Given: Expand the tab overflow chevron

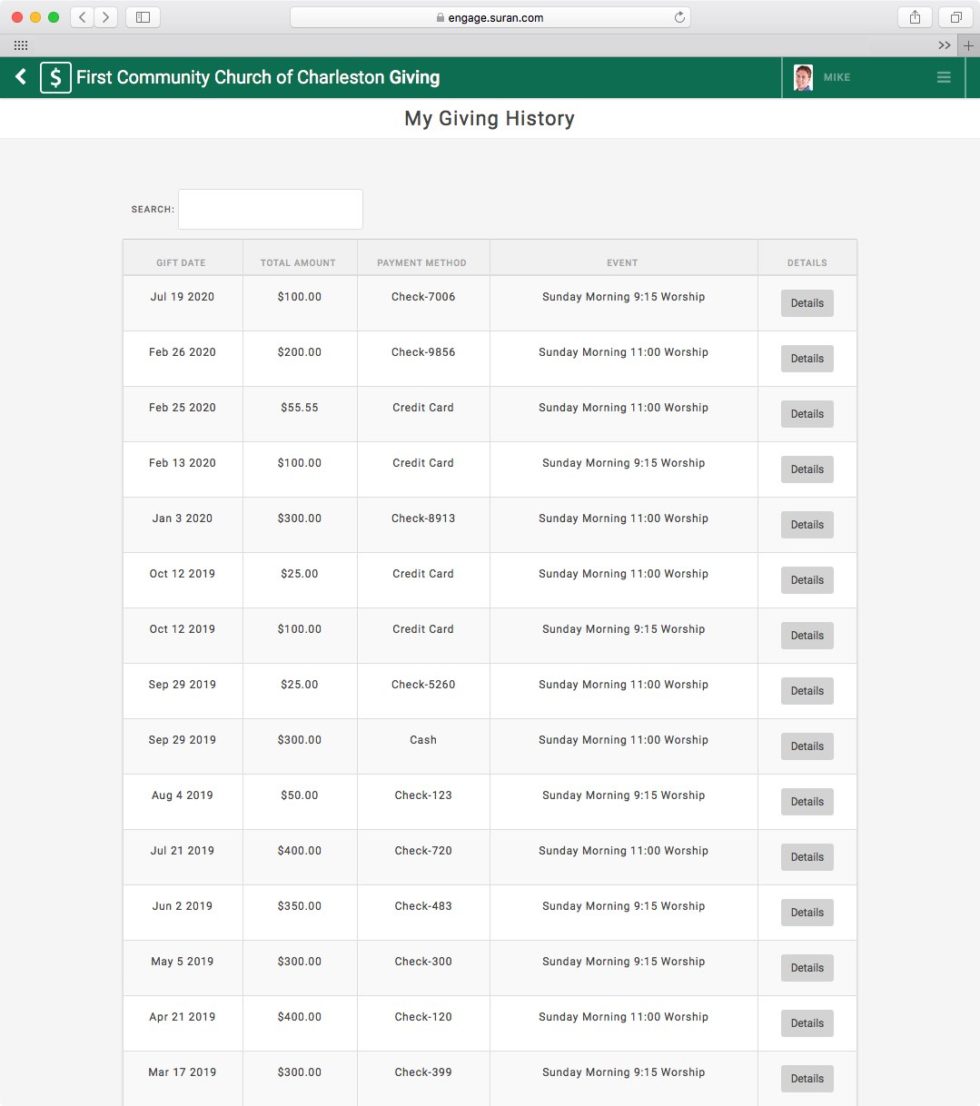Looking at the screenshot, I should coord(945,45).
